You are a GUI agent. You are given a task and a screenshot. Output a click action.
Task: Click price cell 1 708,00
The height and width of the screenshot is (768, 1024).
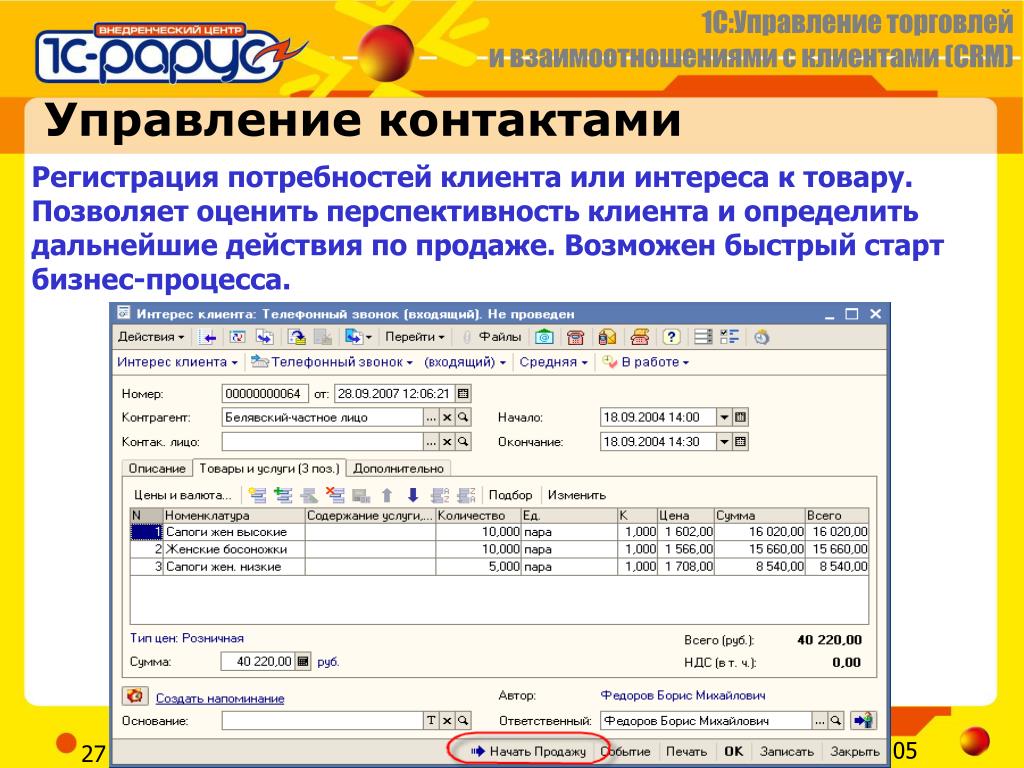(686, 566)
